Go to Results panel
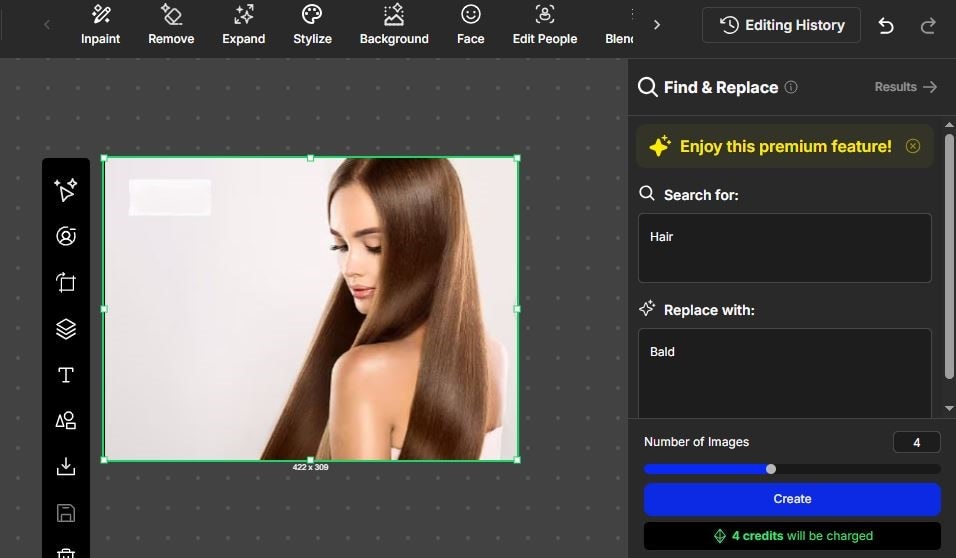The height and width of the screenshot is (558, 956). (905, 87)
